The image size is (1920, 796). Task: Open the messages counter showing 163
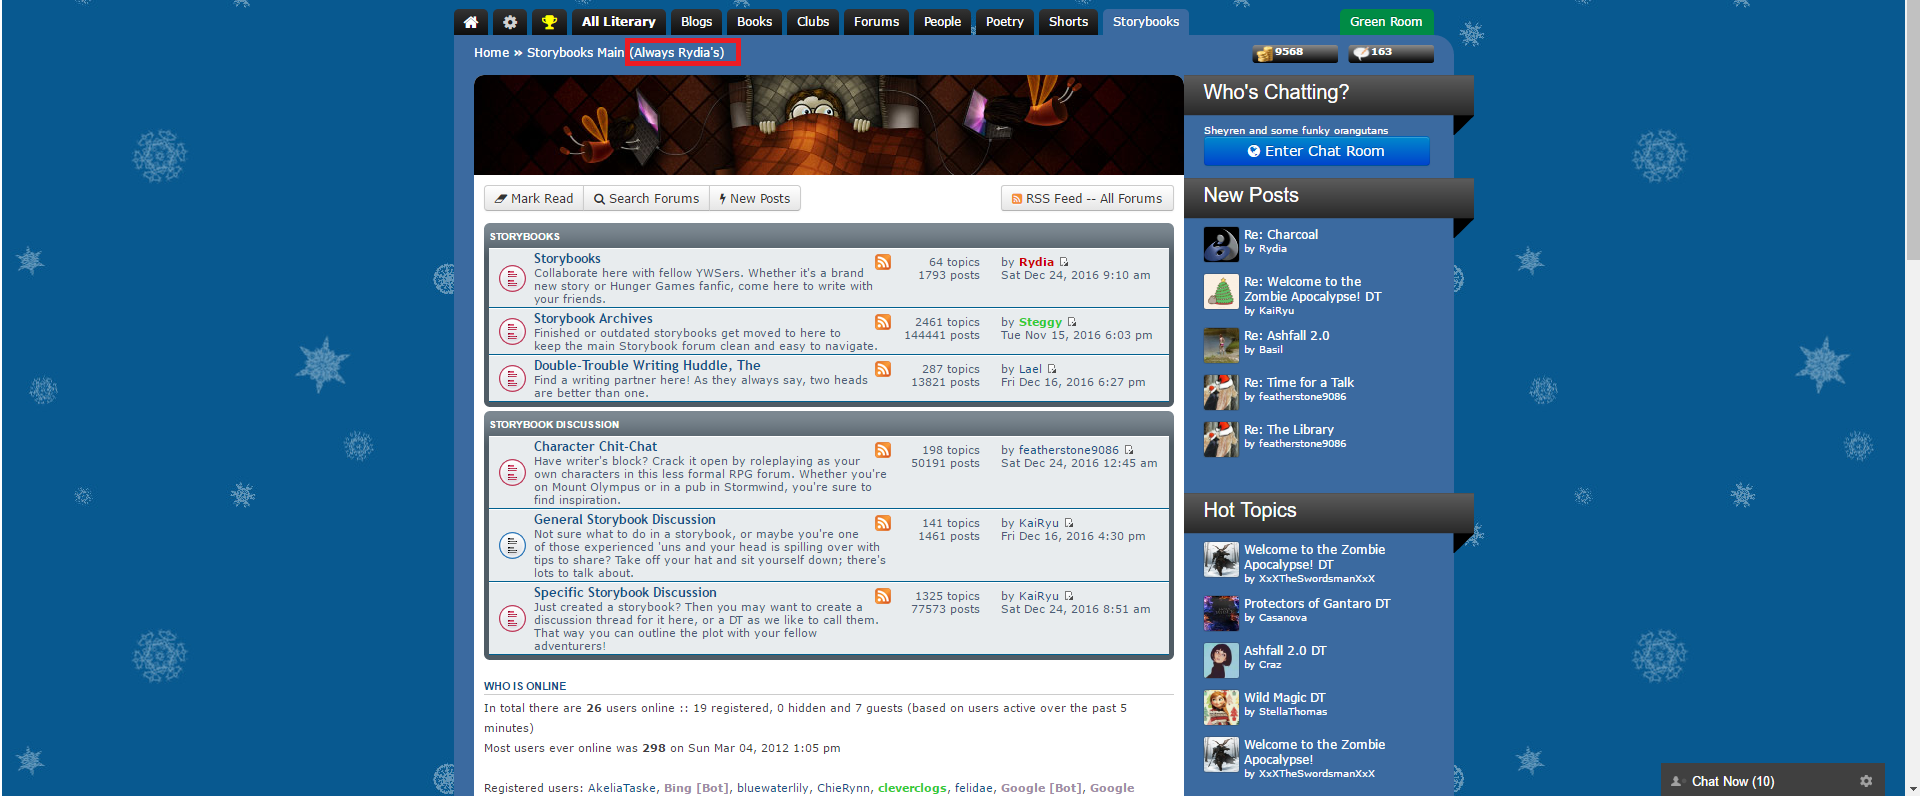tap(1390, 53)
